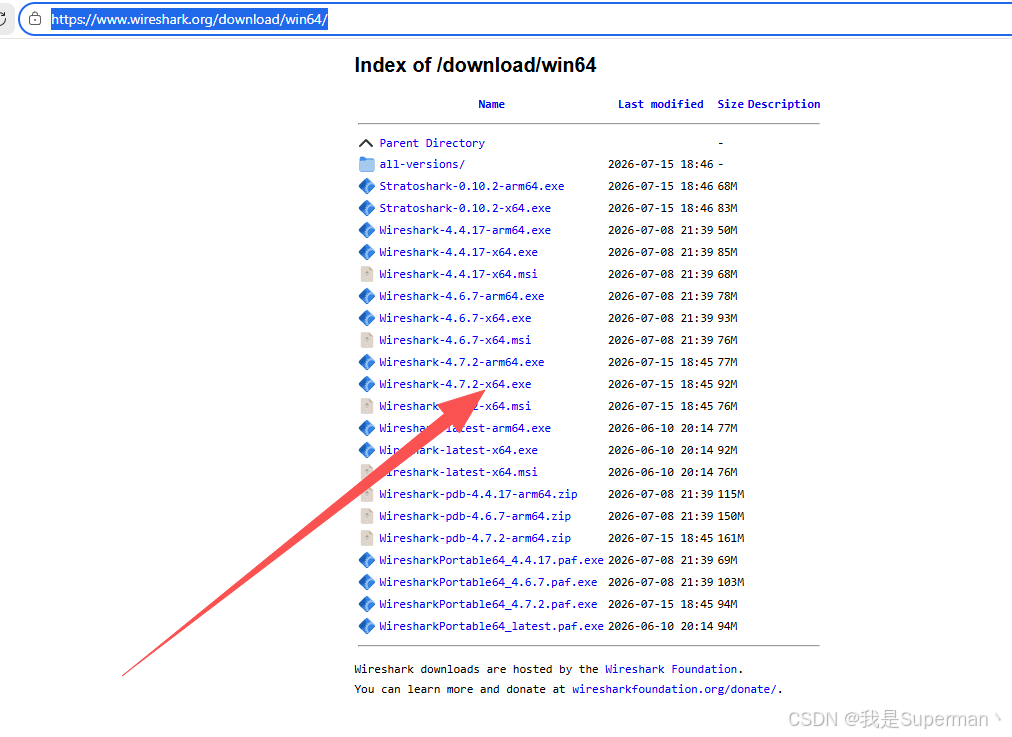Download Wireshark-pdb-4.7.2-arm64.zip
The height and width of the screenshot is (737, 1012).
click(474, 538)
